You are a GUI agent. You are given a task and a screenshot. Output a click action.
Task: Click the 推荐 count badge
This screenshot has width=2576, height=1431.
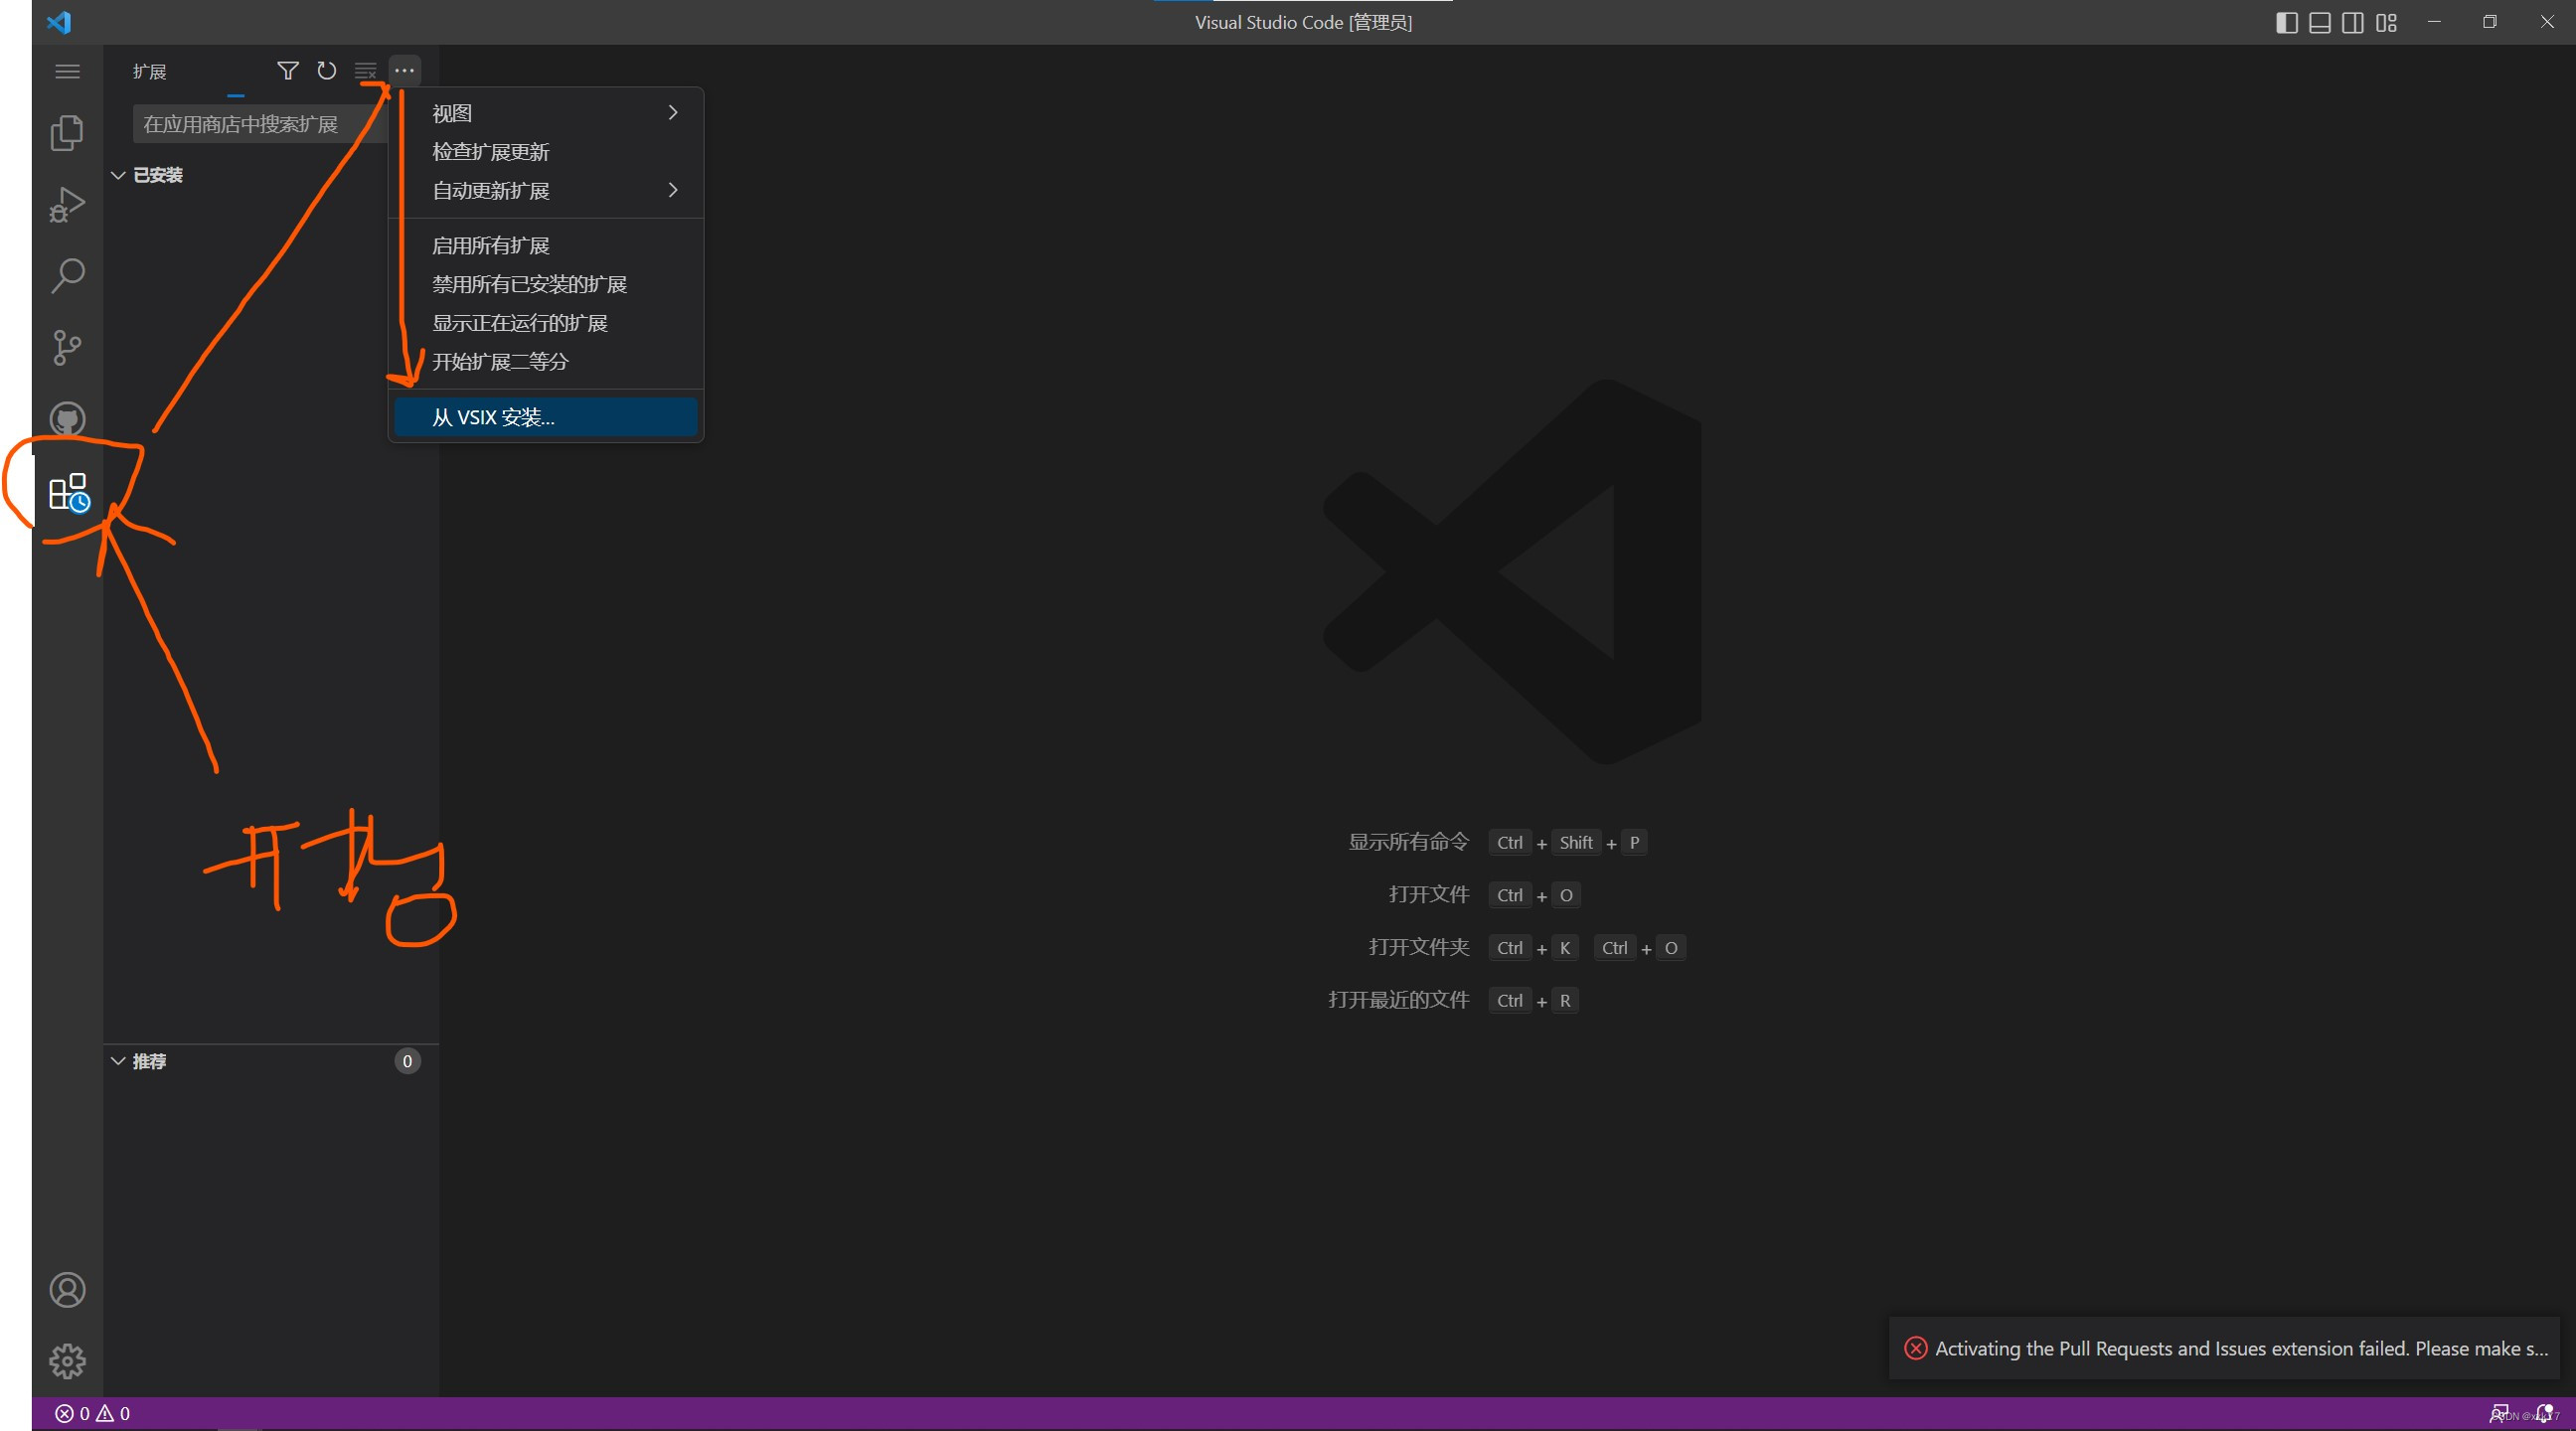pyautogui.click(x=407, y=1061)
